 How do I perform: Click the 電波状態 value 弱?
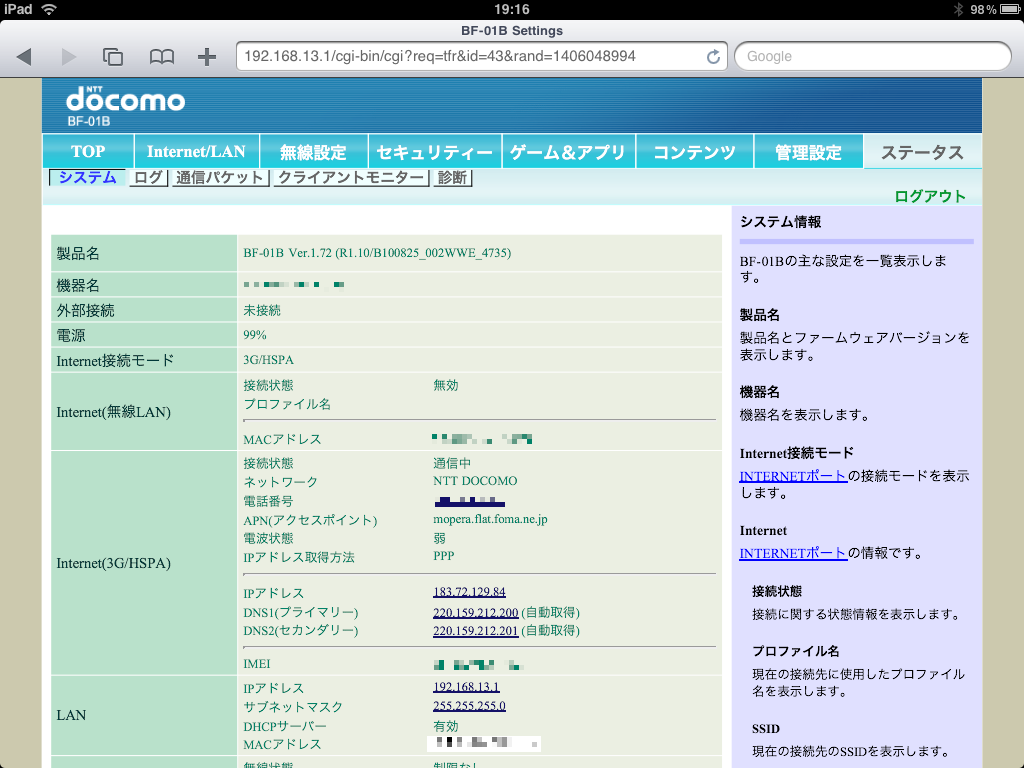440,538
